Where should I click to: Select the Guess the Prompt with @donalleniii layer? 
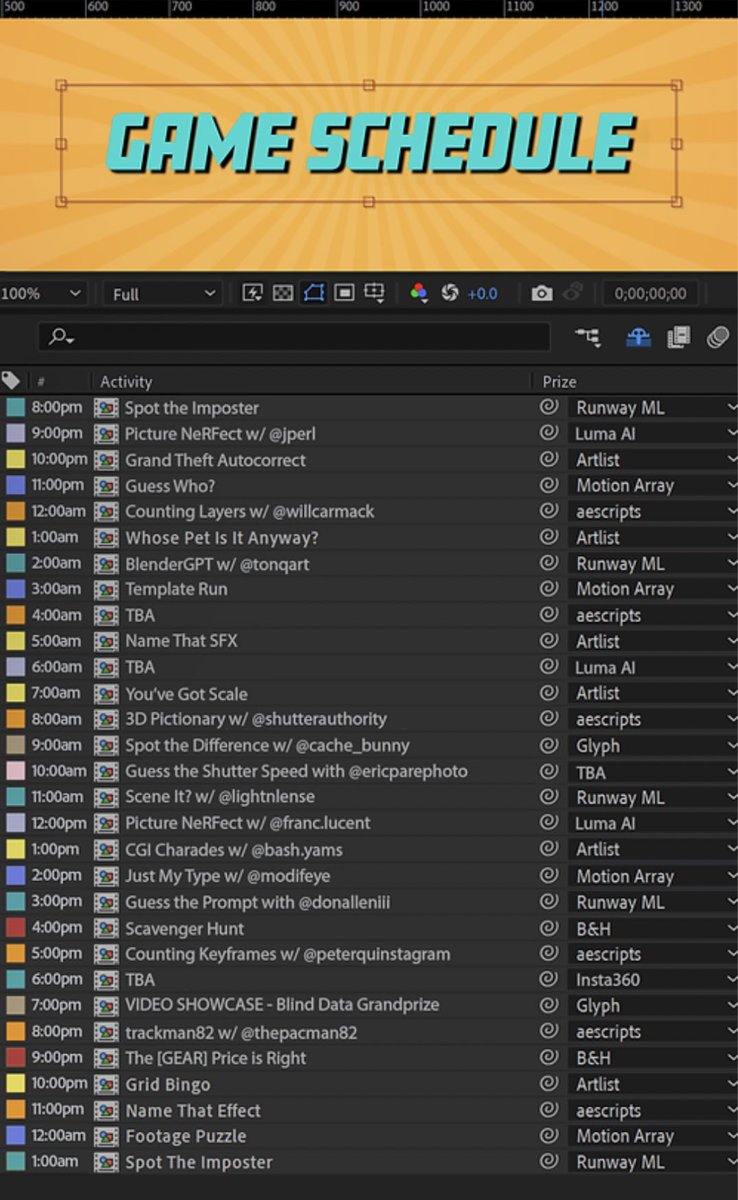click(257, 902)
